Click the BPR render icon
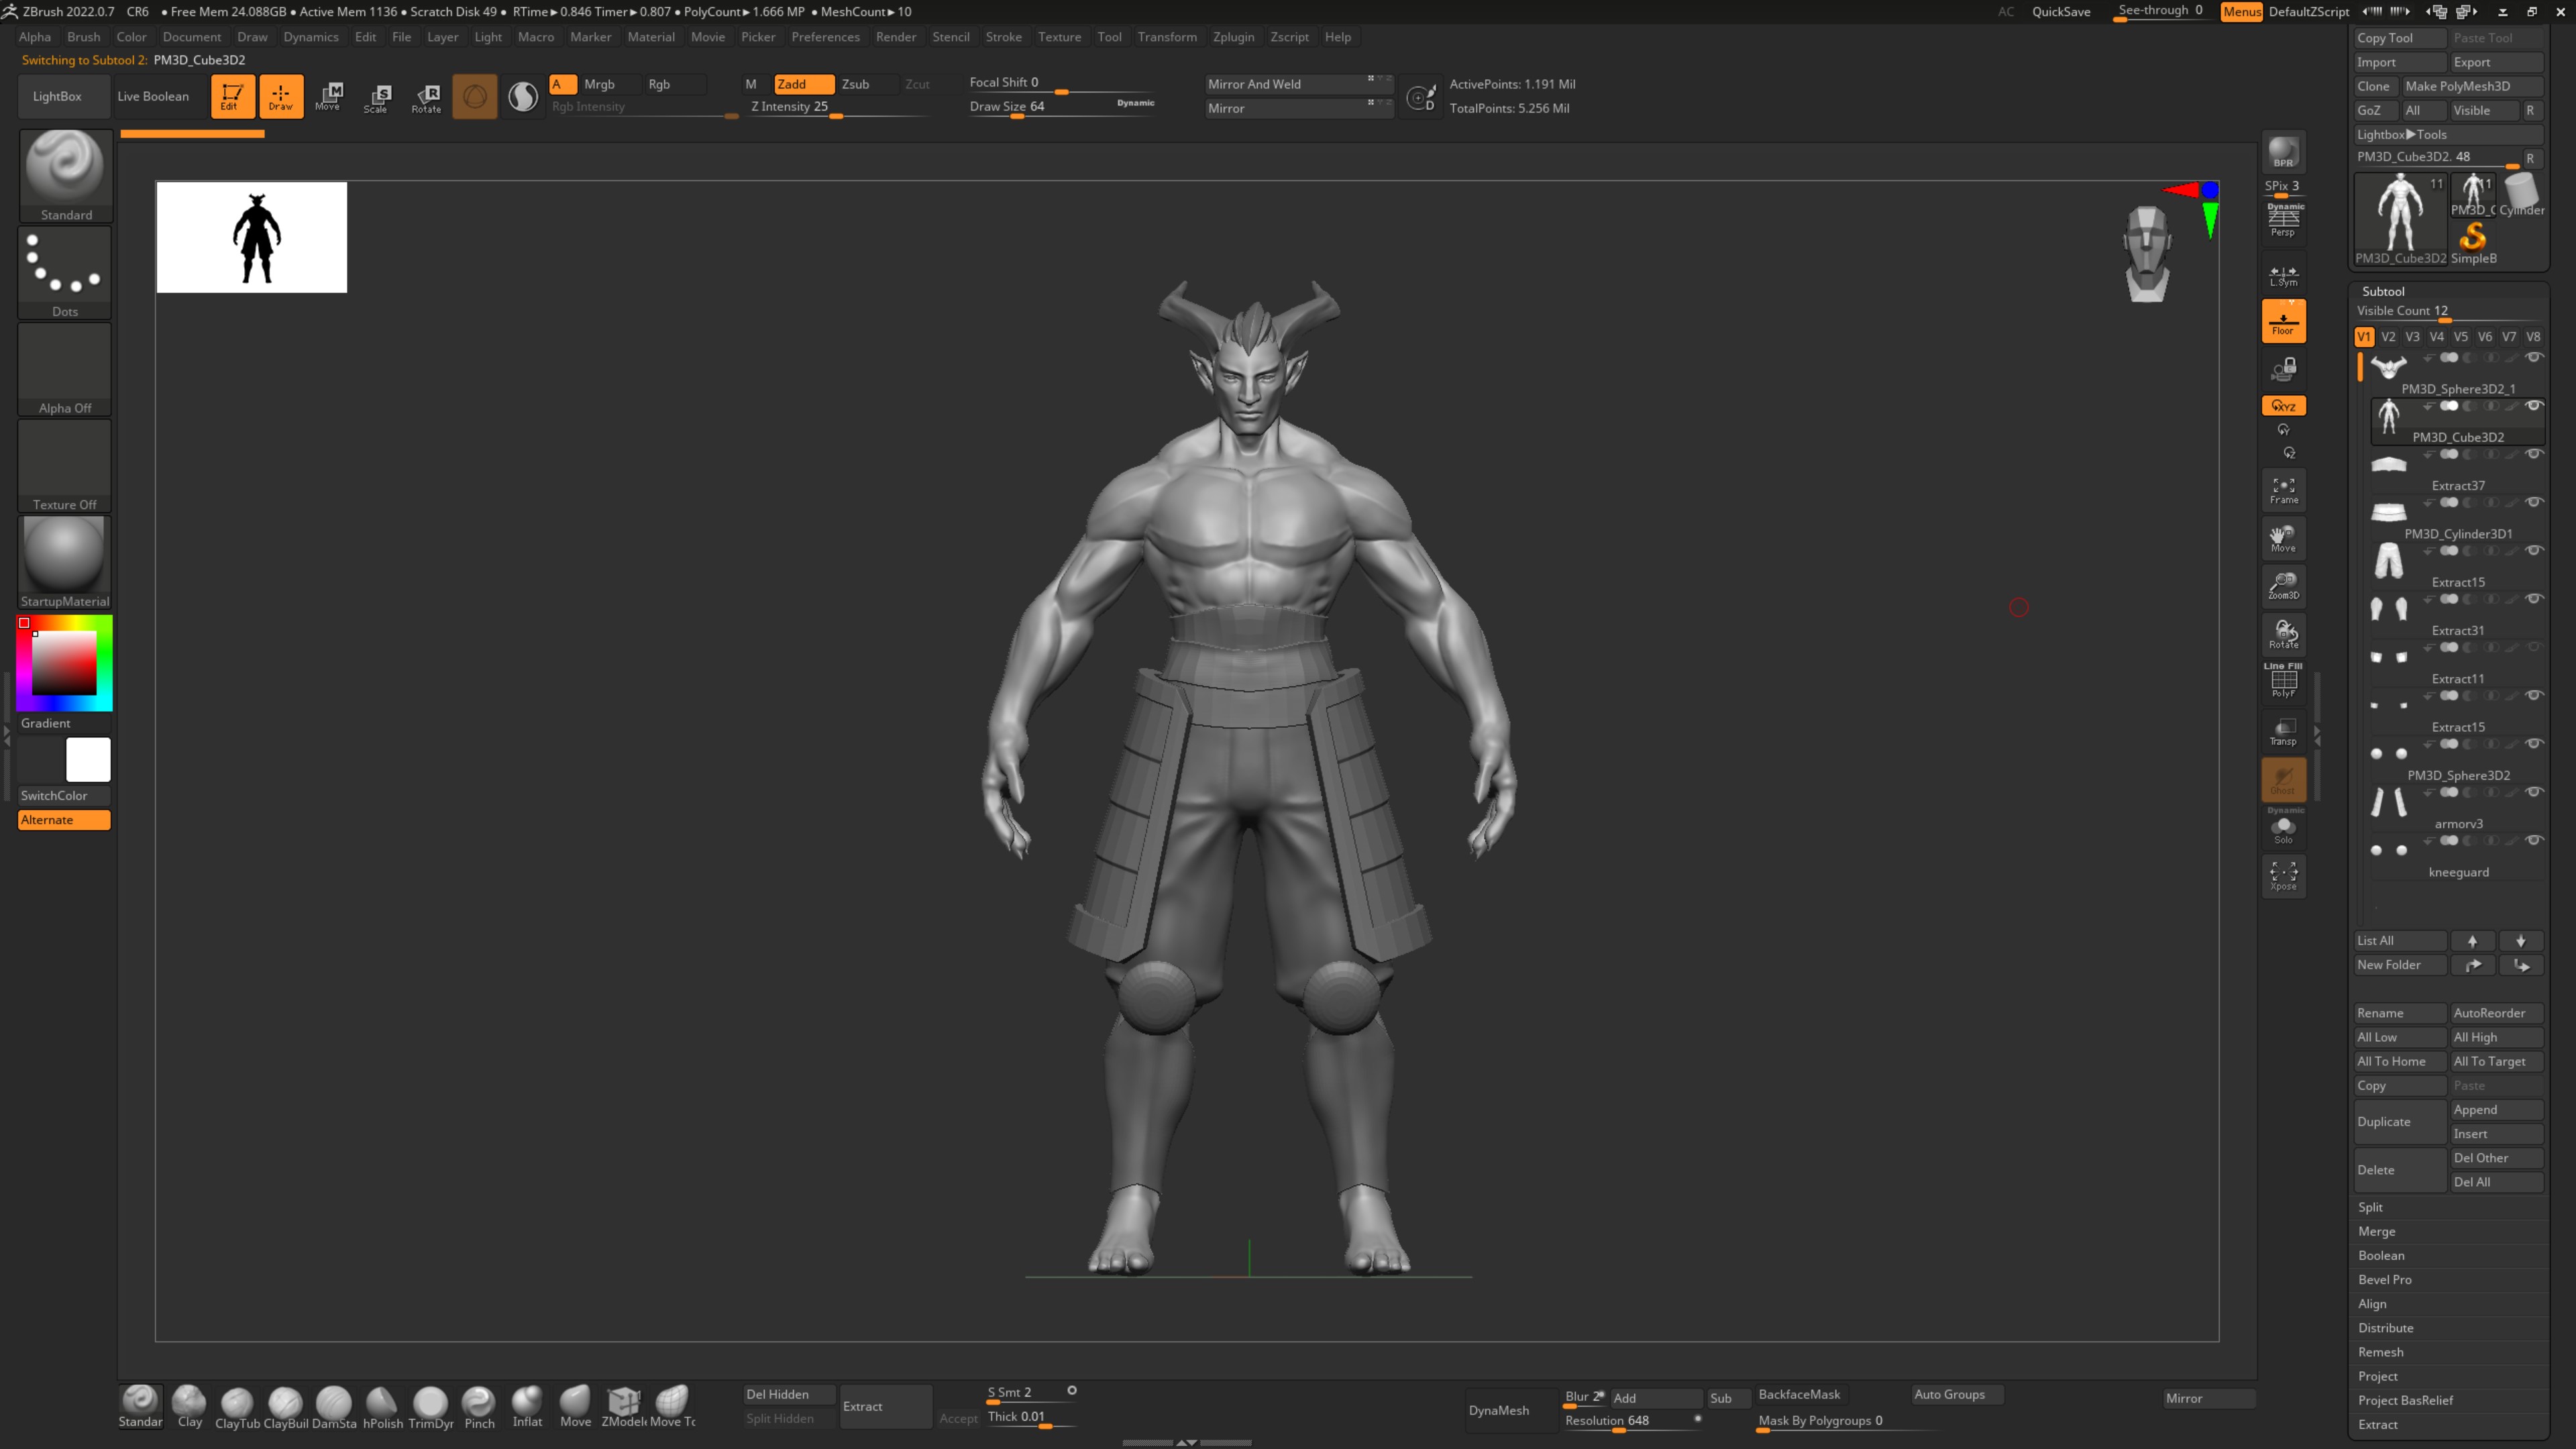The height and width of the screenshot is (1449, 2576). tap(2283, 153)
